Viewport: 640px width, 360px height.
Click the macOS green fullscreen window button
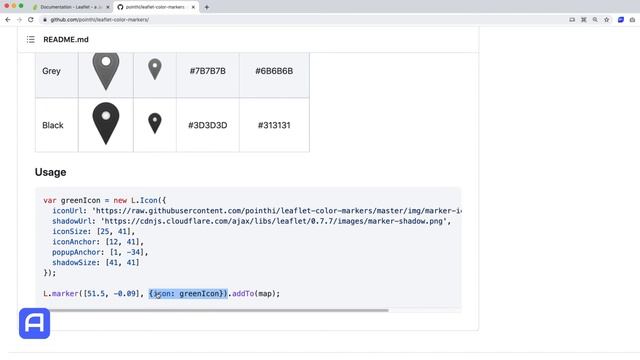(21, 6)
